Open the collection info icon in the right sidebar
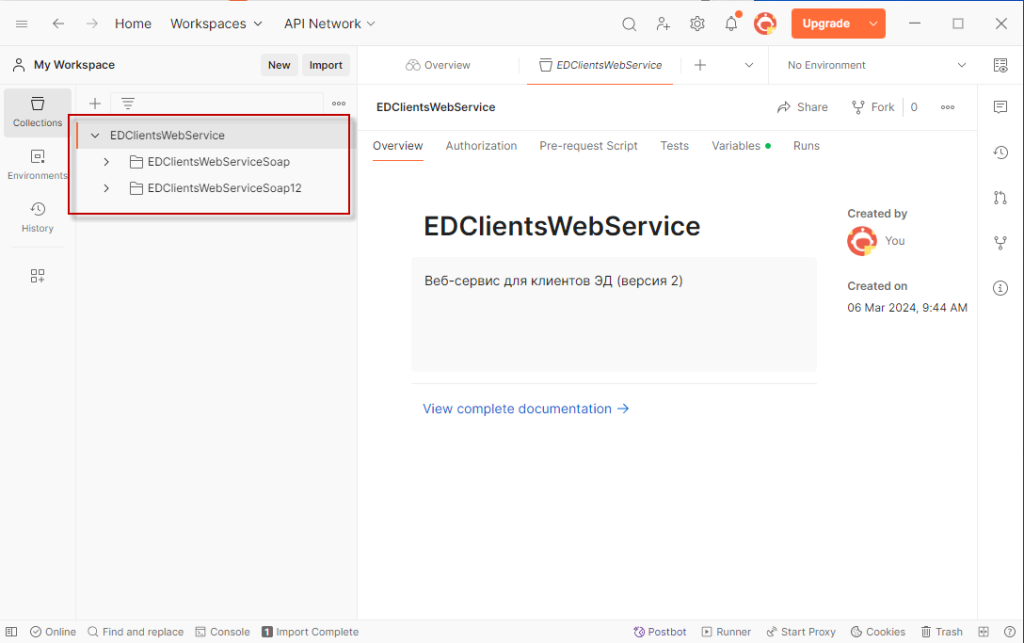The image size is (1024, 643). pos(1000,288)
